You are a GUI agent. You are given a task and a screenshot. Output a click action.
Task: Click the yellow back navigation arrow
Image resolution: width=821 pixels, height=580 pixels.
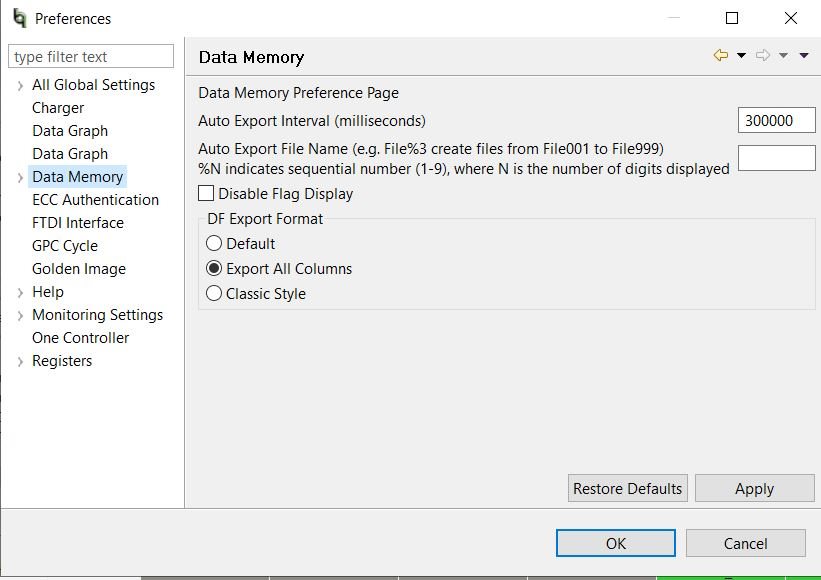coord(721,55)
